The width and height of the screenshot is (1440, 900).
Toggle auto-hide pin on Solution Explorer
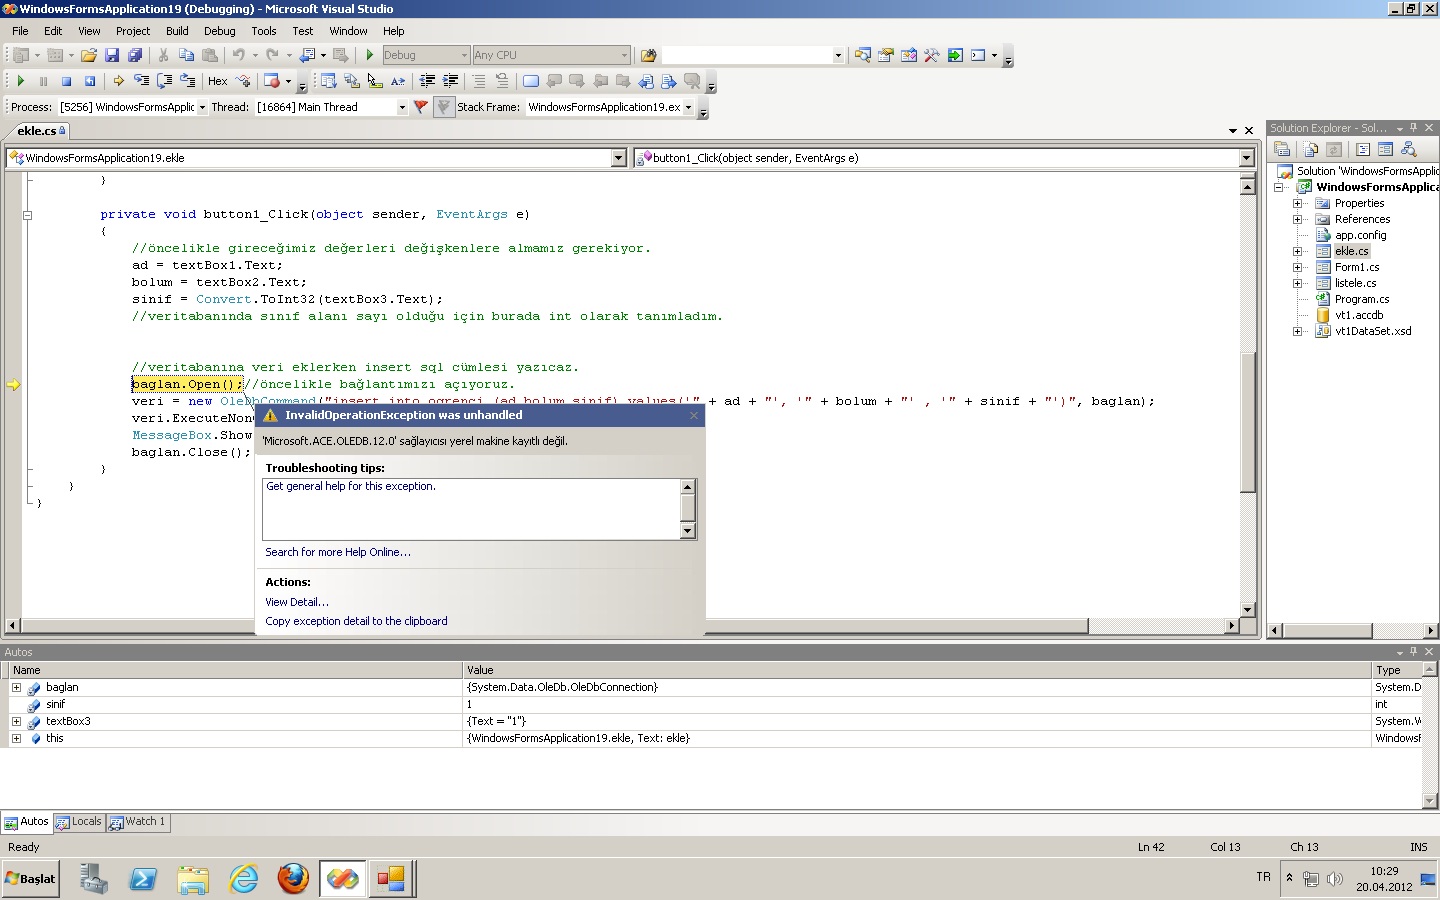pos(1413,128)
